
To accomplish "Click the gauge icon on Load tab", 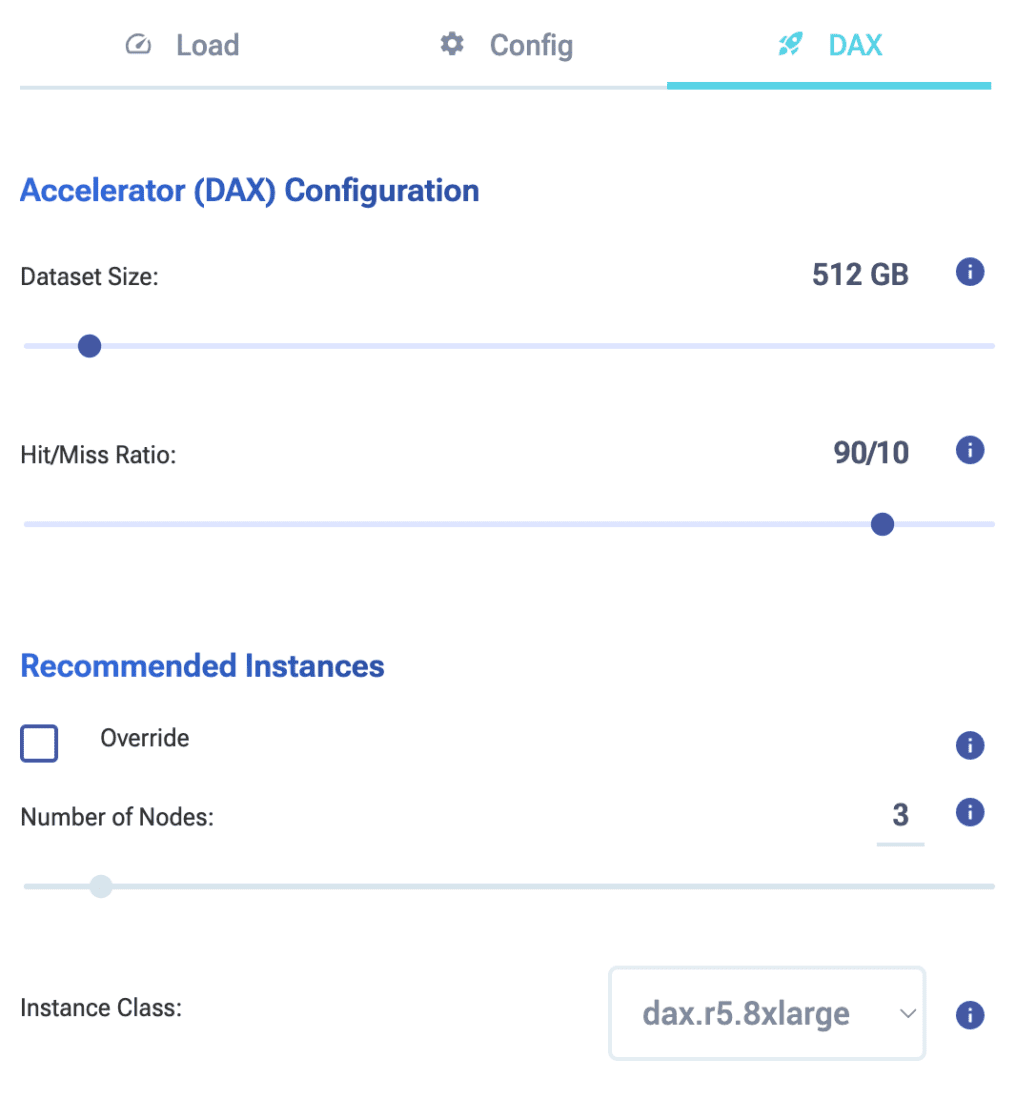I will click(x=138, y=45).
